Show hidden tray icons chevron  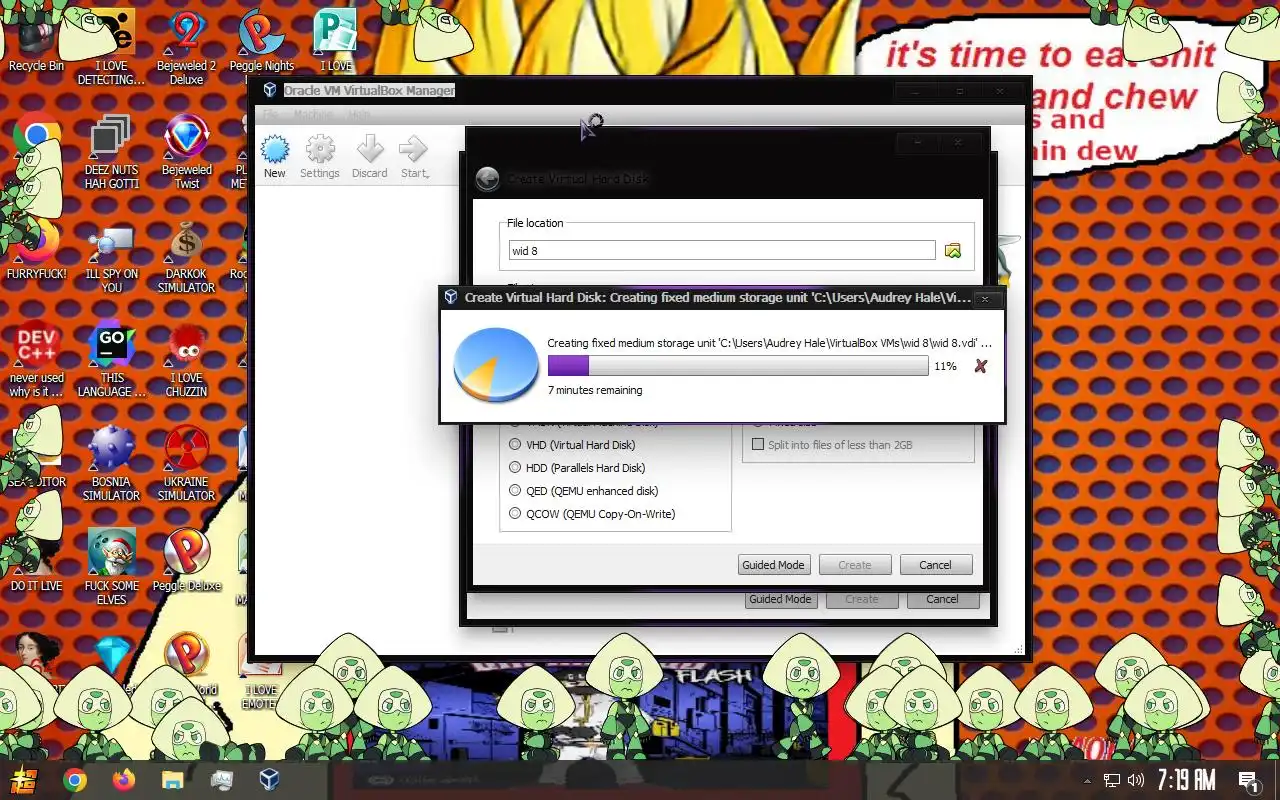click(x=1087, y=780)
